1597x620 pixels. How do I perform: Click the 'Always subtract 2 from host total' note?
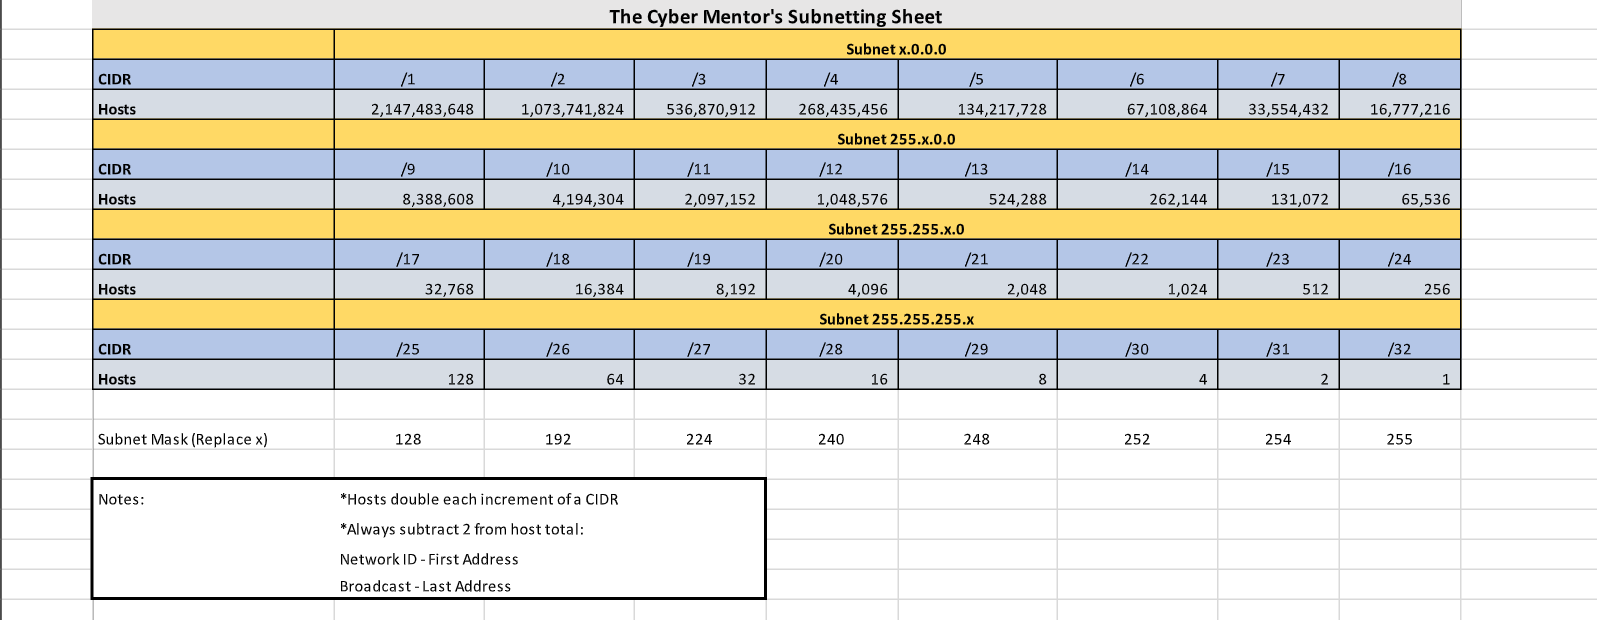(x=462, y=529)
